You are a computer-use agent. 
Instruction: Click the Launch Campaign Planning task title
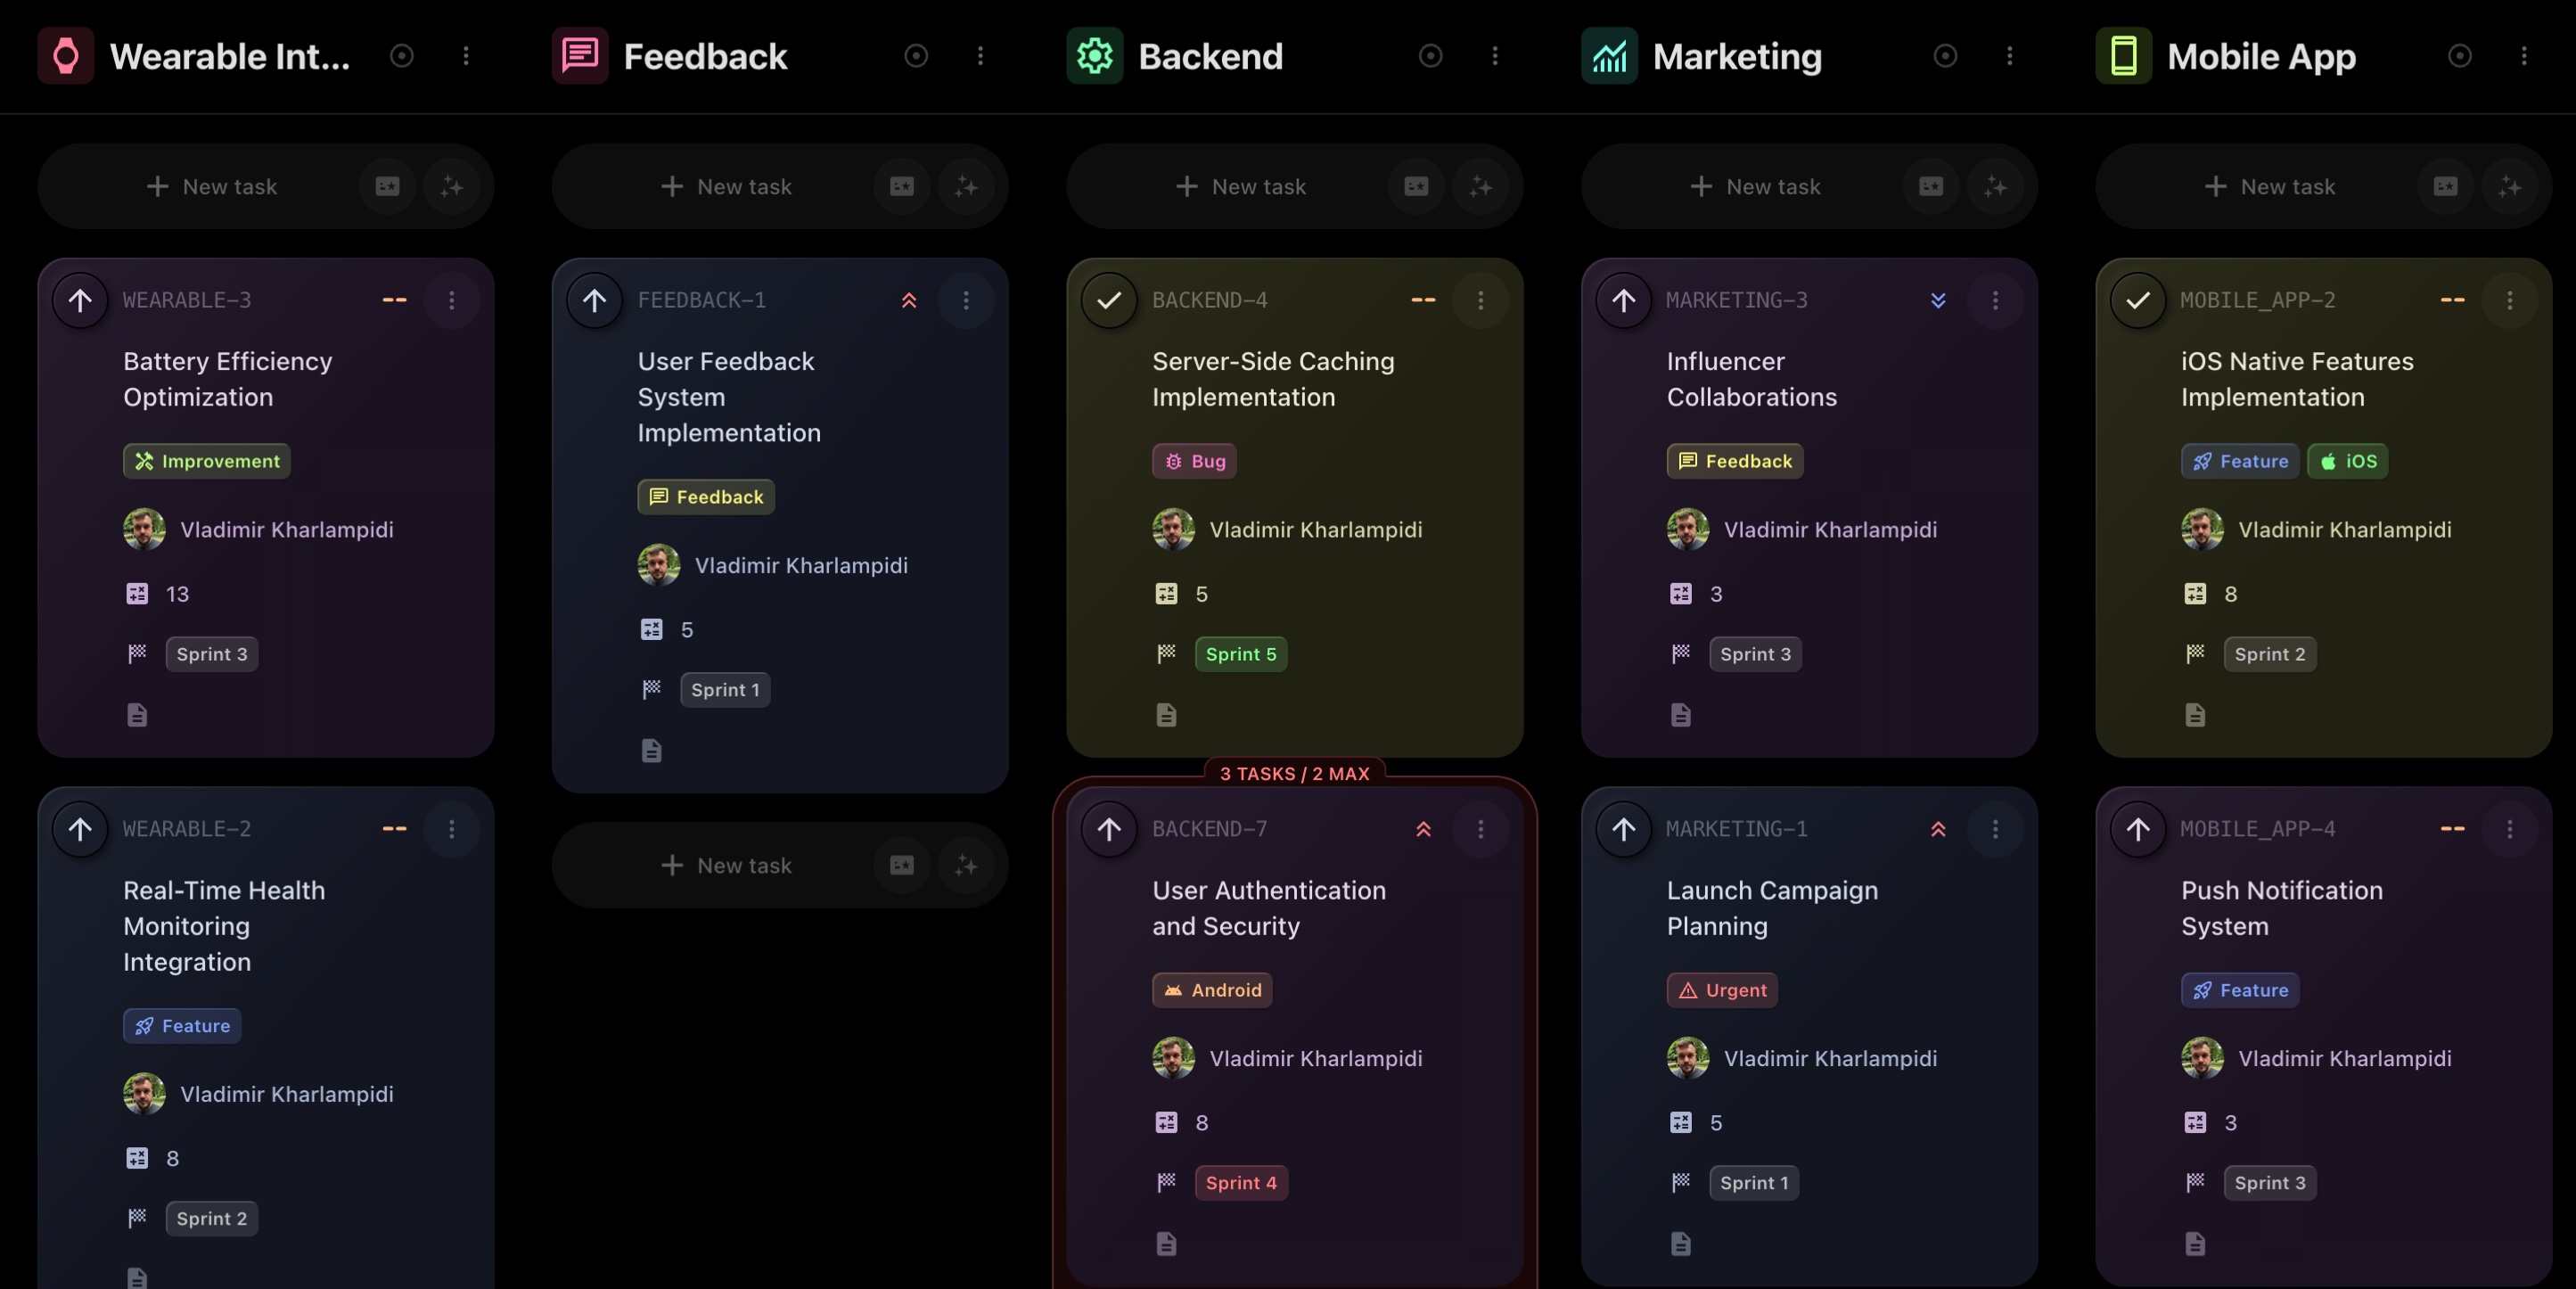coord(1771,908)
